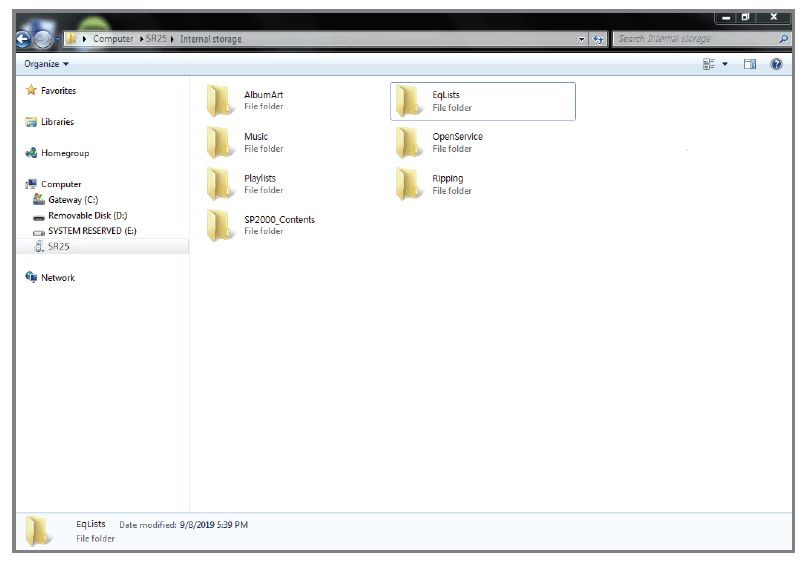Click the back navigation arrow

(25, 39)
